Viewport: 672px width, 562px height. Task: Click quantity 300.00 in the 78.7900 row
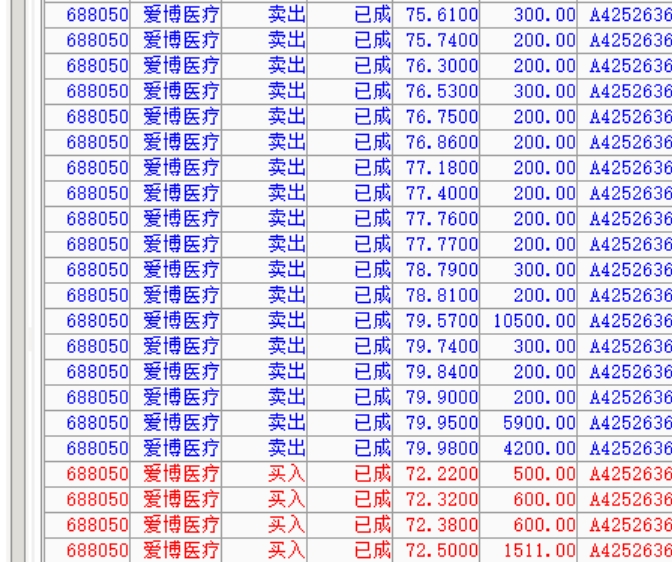point(545,270)
